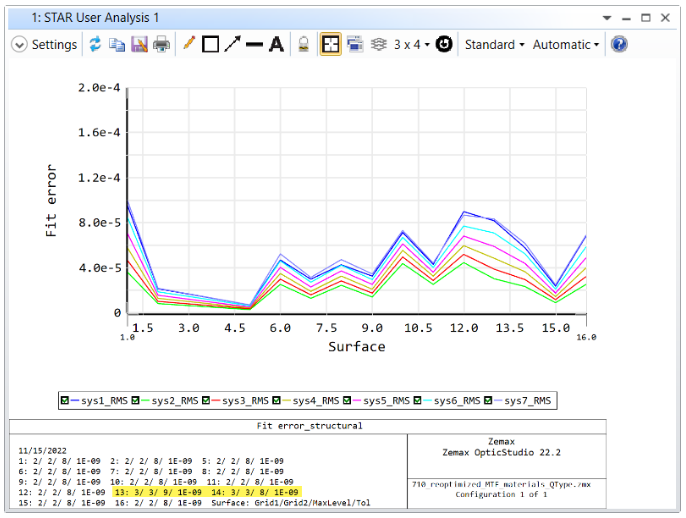
Task: Select the text annotation 'A' tool
Action: (276, 44)
